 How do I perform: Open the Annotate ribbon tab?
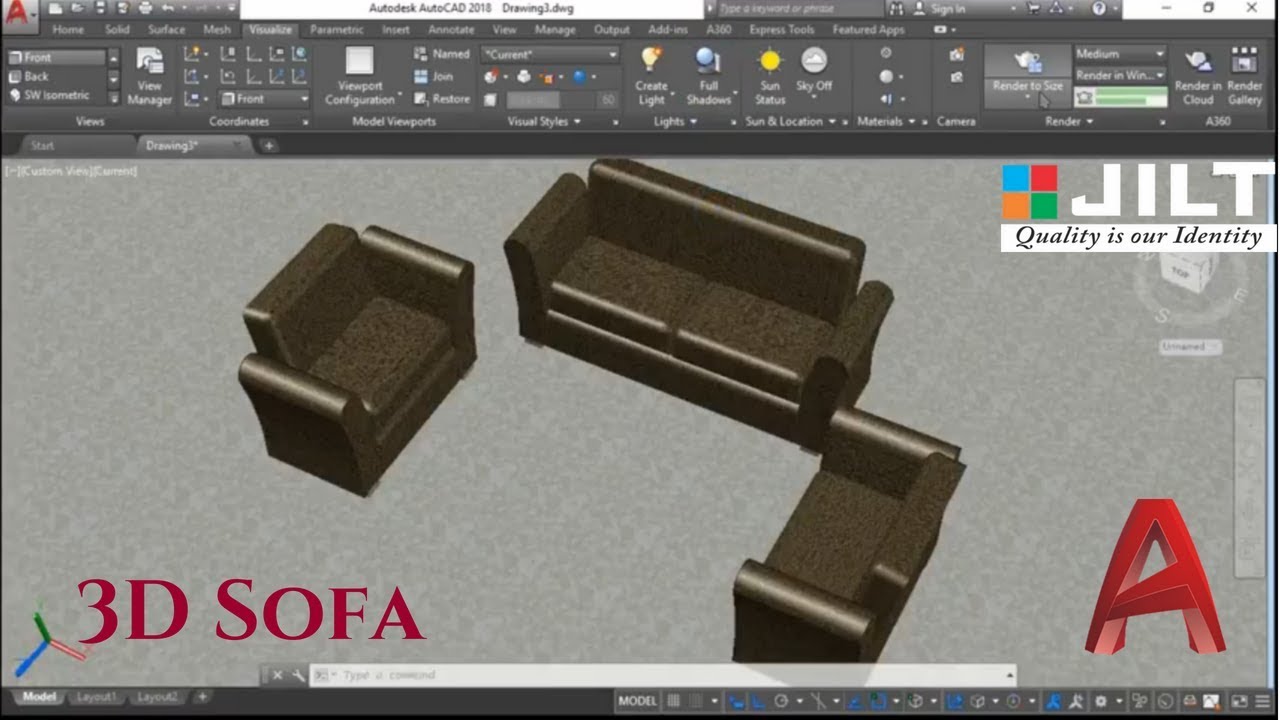(451, 30)
